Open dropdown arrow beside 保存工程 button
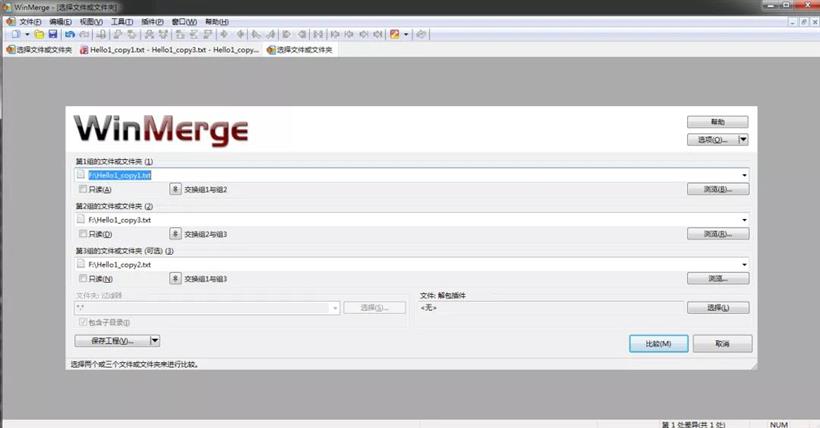Image resolution: width=820 pixels, height=428 pixels. tap(155, 341)
